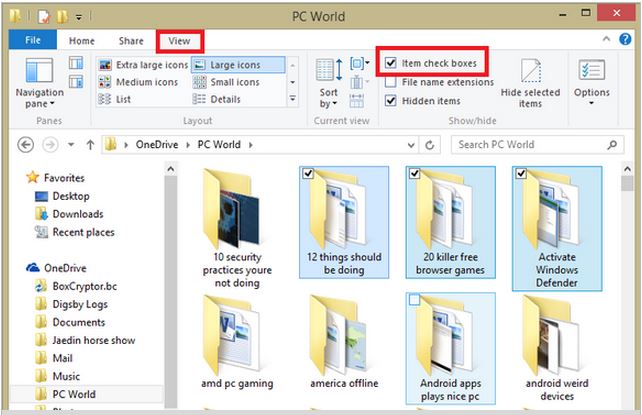This screenshot has height=415, width=642.
Task: Click Size all columns to fit icon
Action: click(357, 100)
